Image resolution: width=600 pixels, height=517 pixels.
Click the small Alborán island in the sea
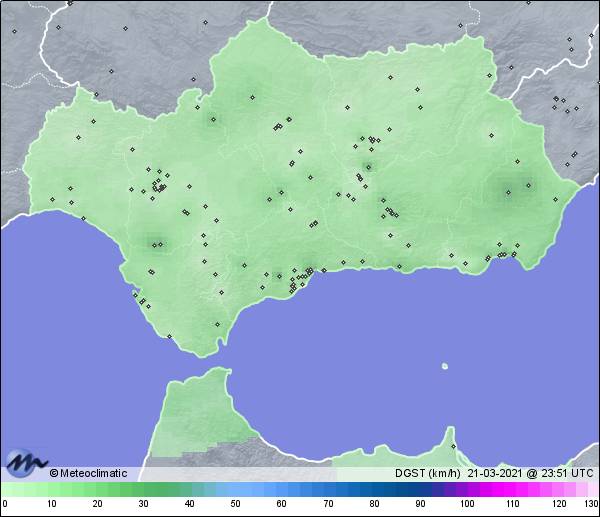[x=445, y=366]
